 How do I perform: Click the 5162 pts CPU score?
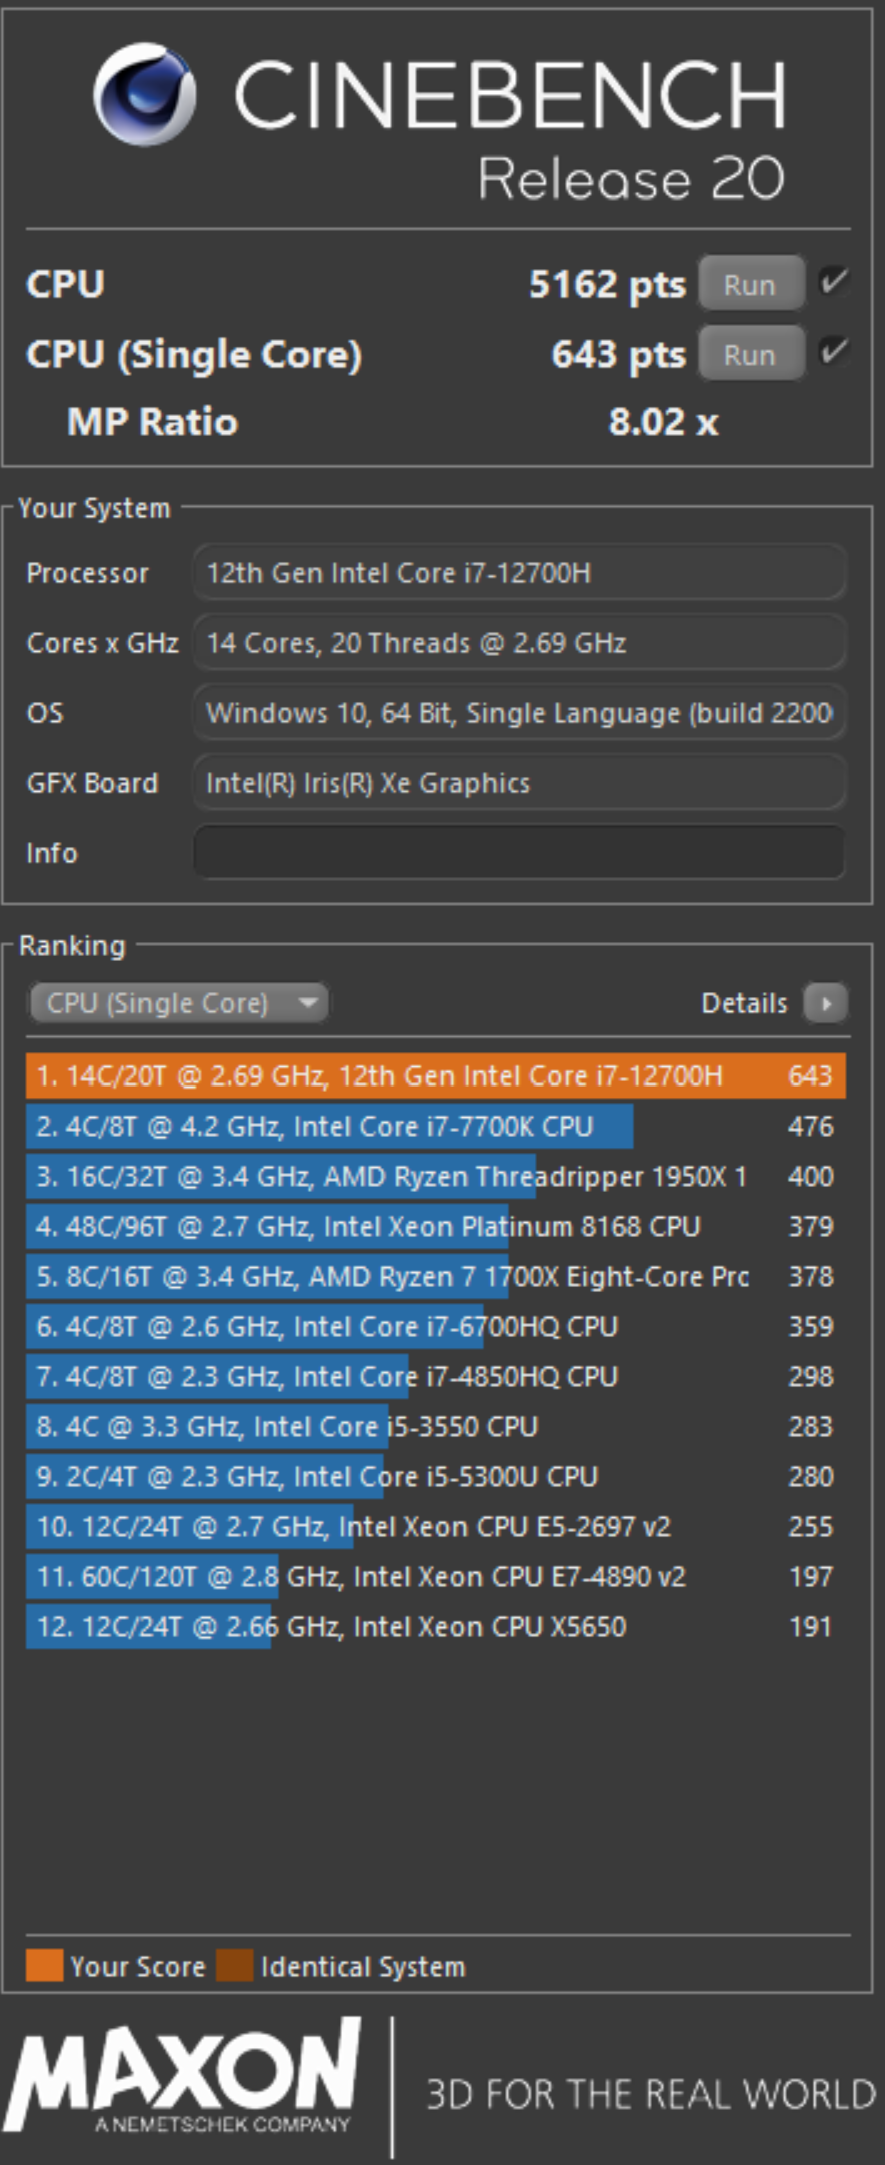click(607, 285)
